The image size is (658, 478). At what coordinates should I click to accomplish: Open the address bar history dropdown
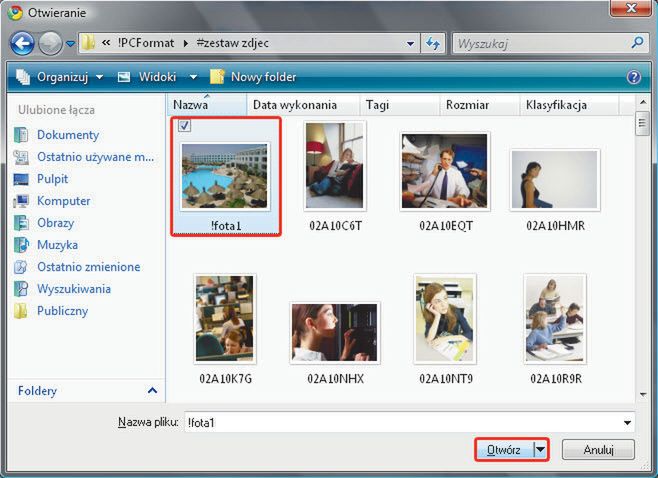[x=410, y=44]
